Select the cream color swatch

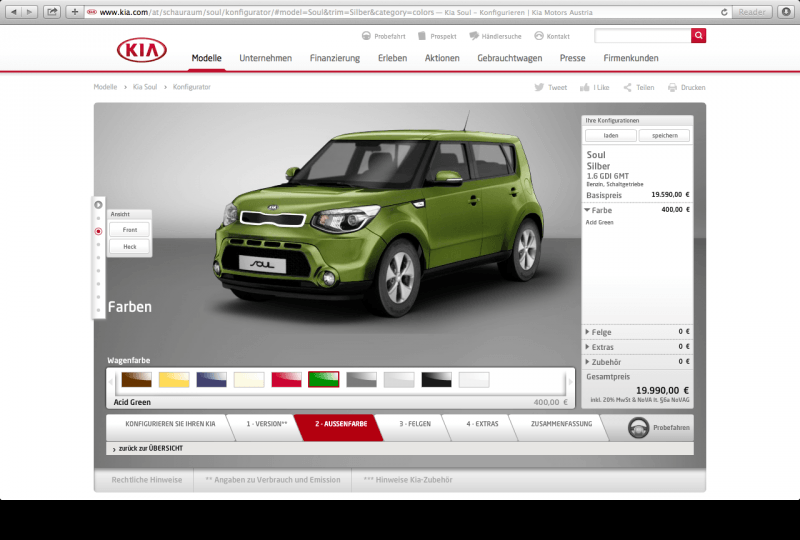point(249,379)
